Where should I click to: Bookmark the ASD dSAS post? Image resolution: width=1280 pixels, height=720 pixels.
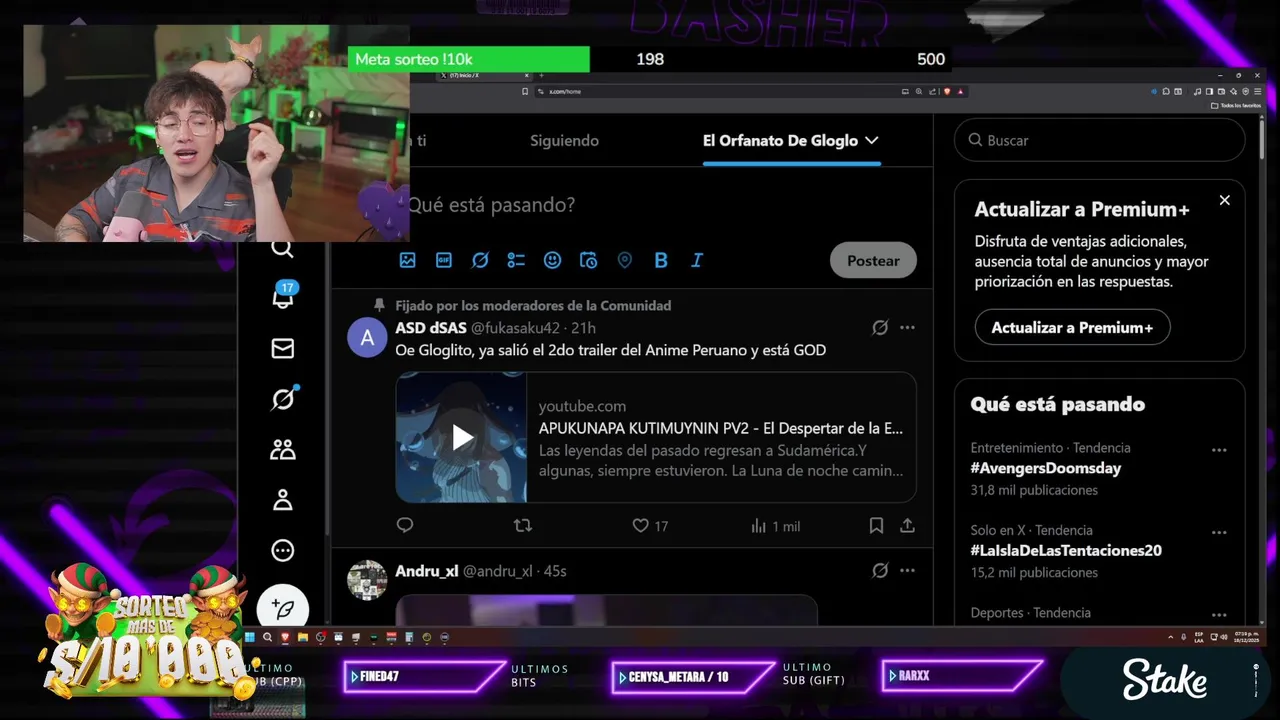876,525
